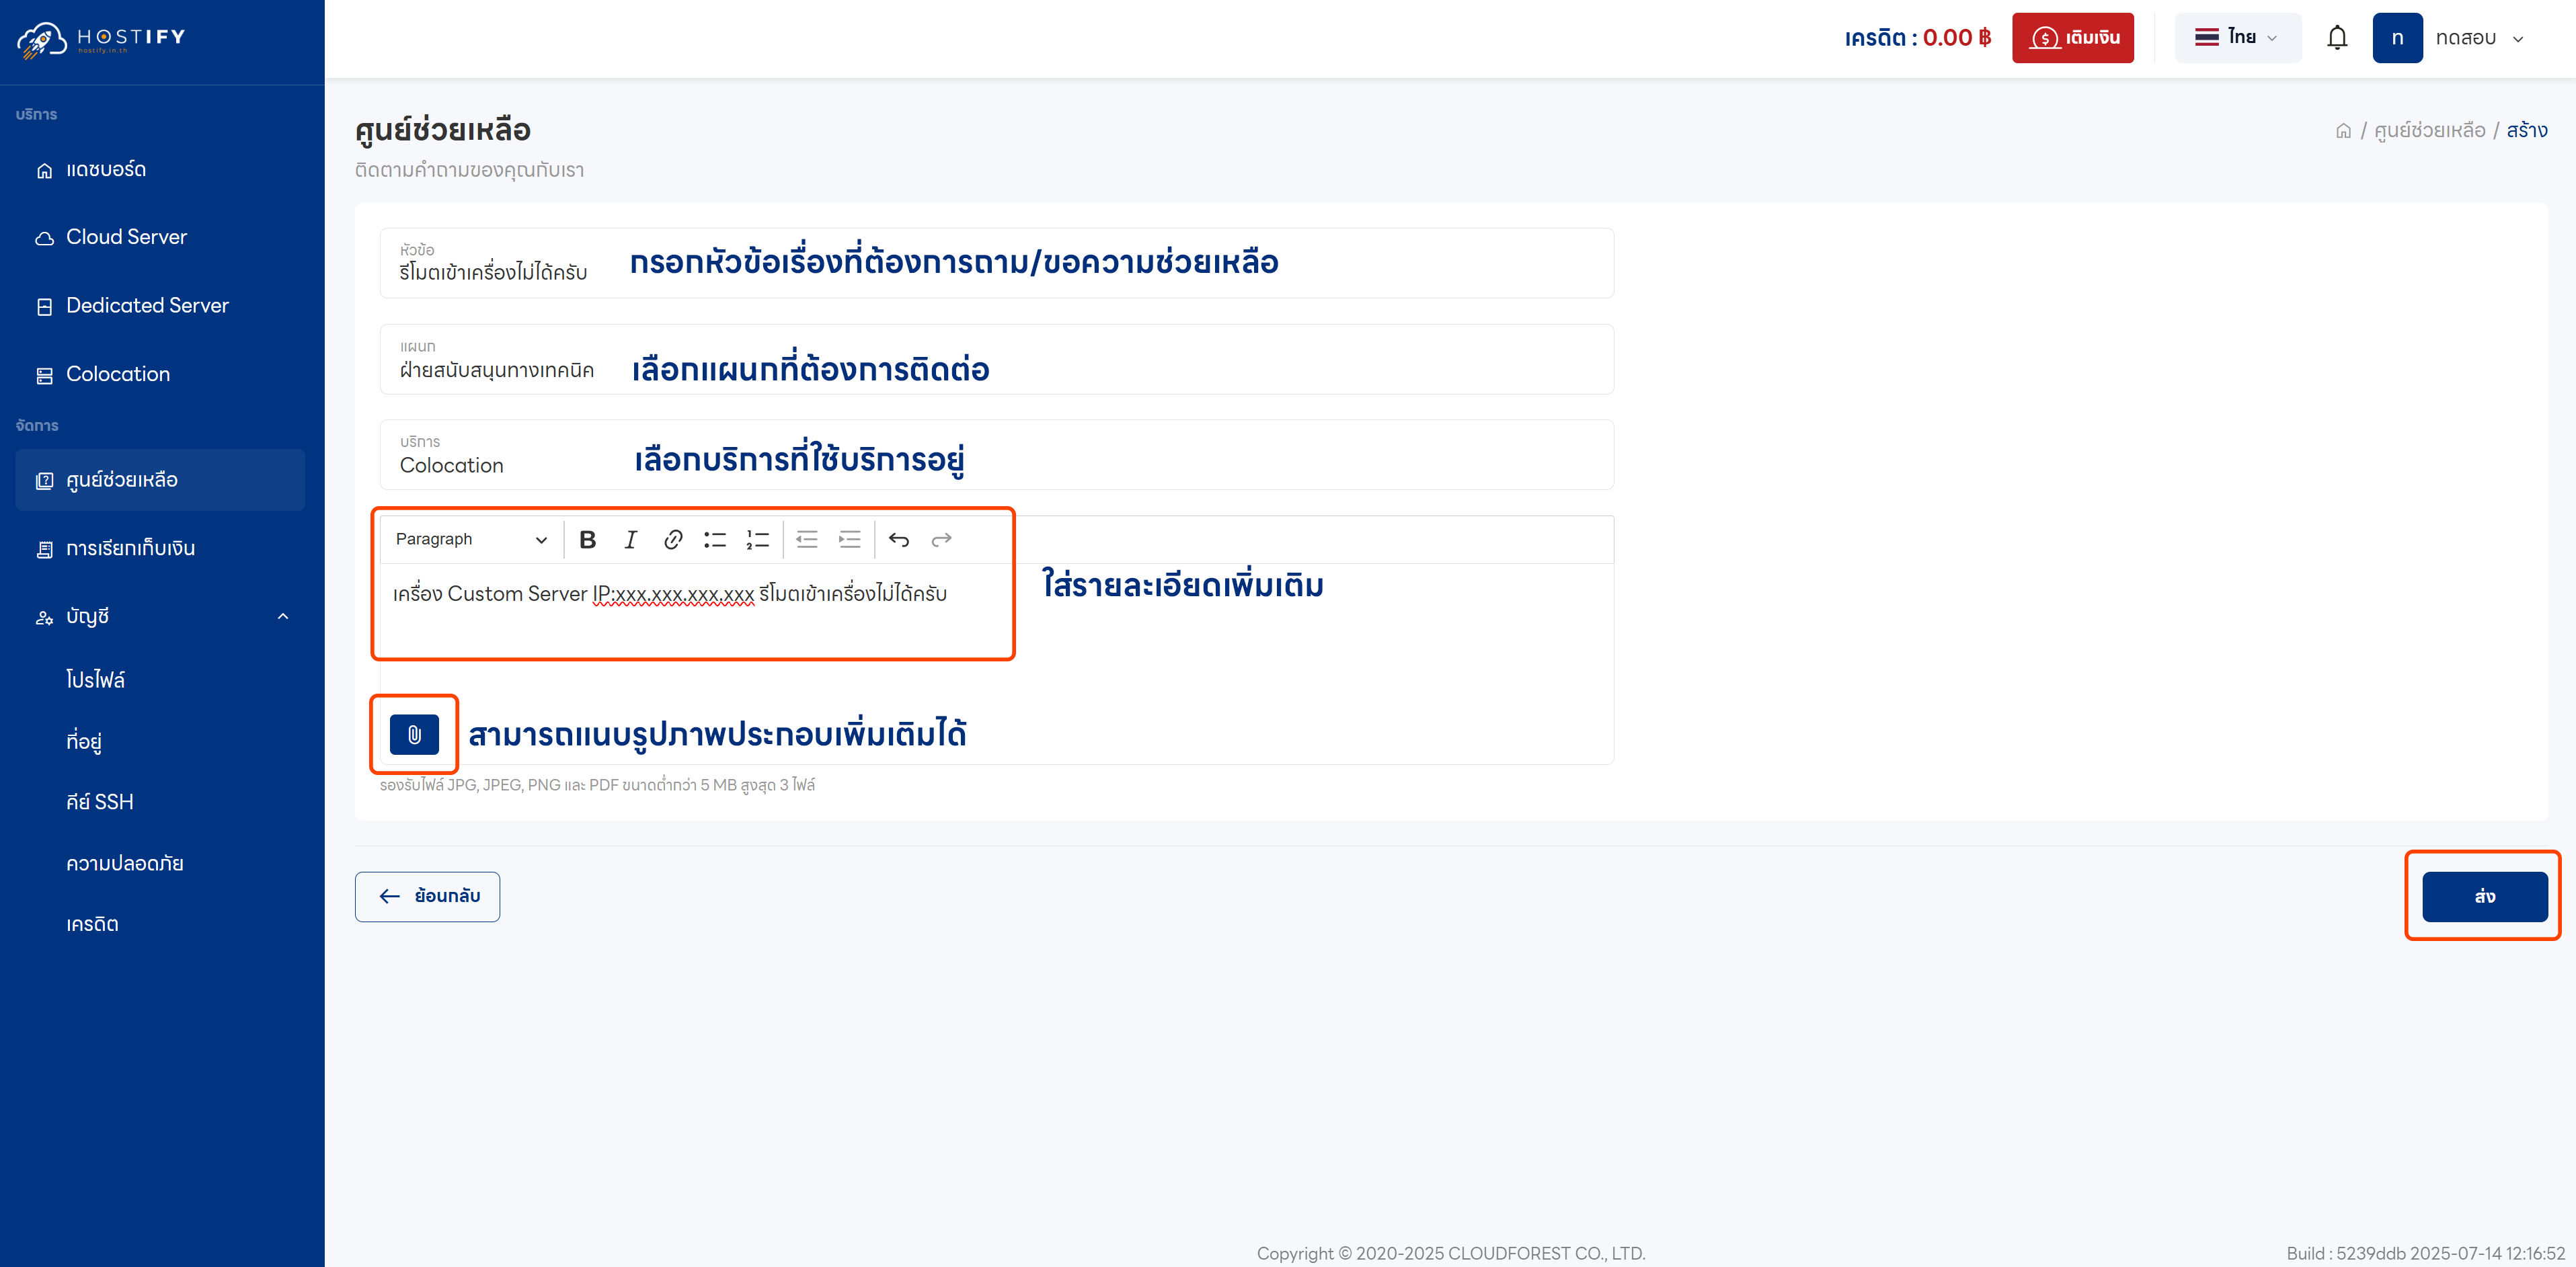Go back using the ย้อนกลับ button
Viewport: 2576px width, 1267px height.
(x=427, y=896)
